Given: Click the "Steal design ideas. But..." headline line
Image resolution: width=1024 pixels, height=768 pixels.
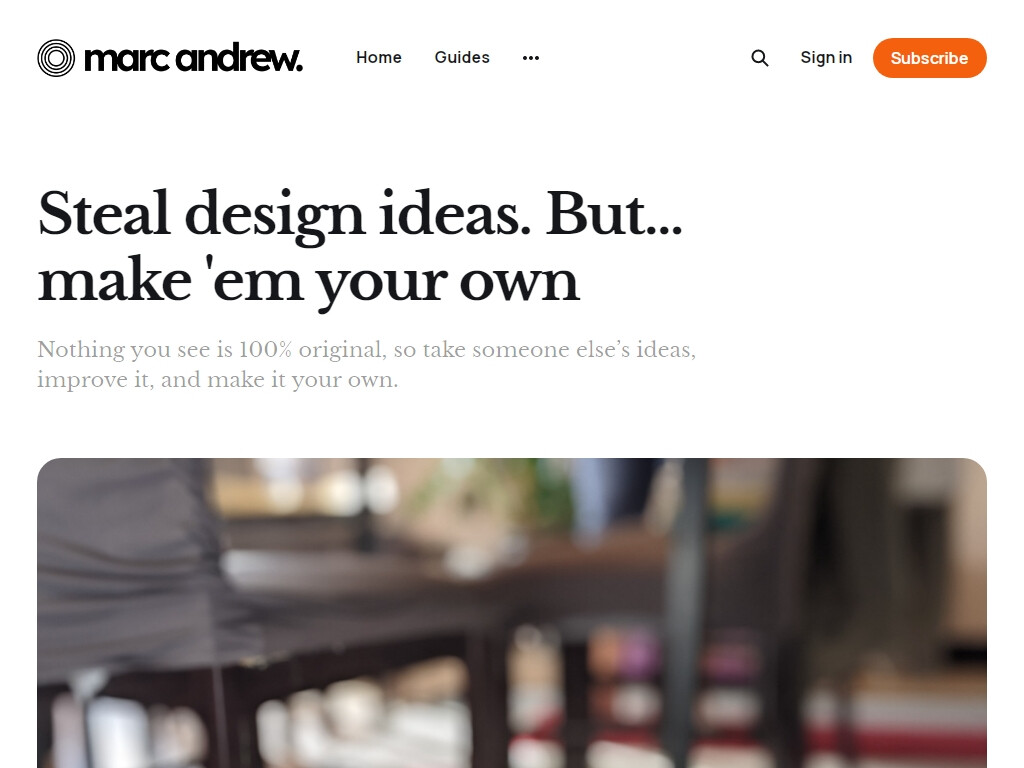Looking at the screenshot, I should pyautogui.click(x=360, y=215).
